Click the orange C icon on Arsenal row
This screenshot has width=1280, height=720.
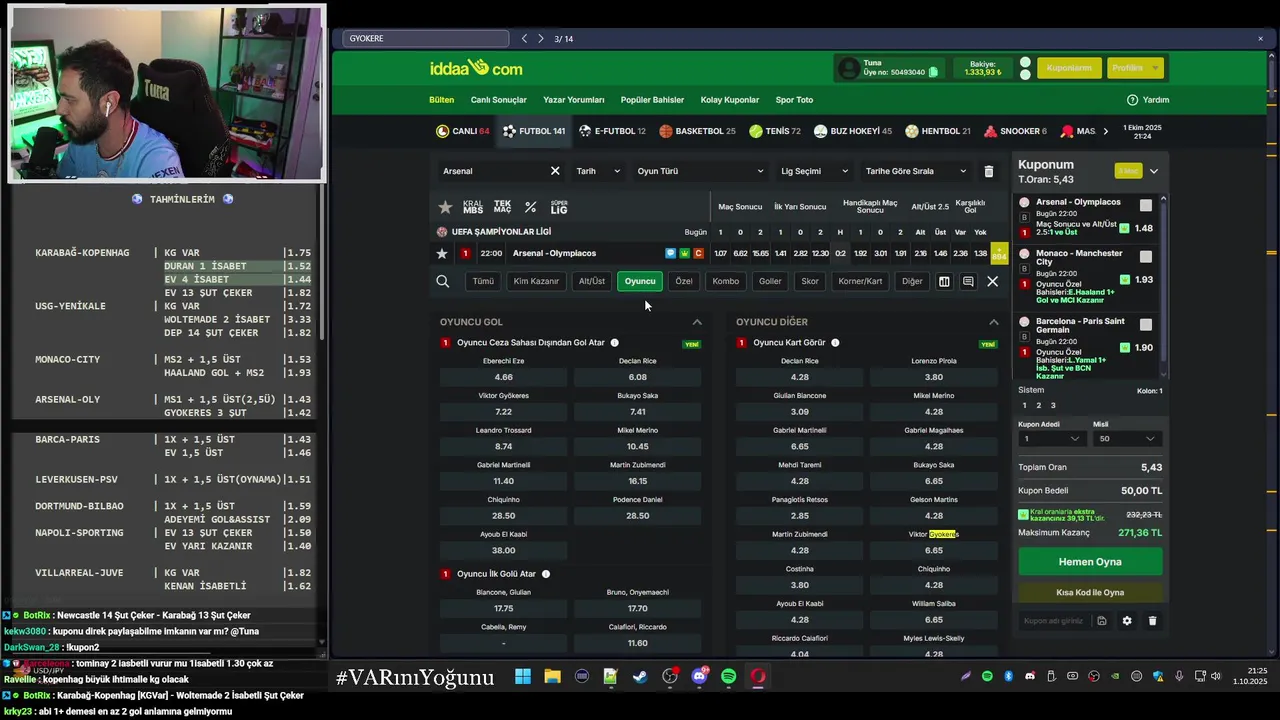pos(698,253)
